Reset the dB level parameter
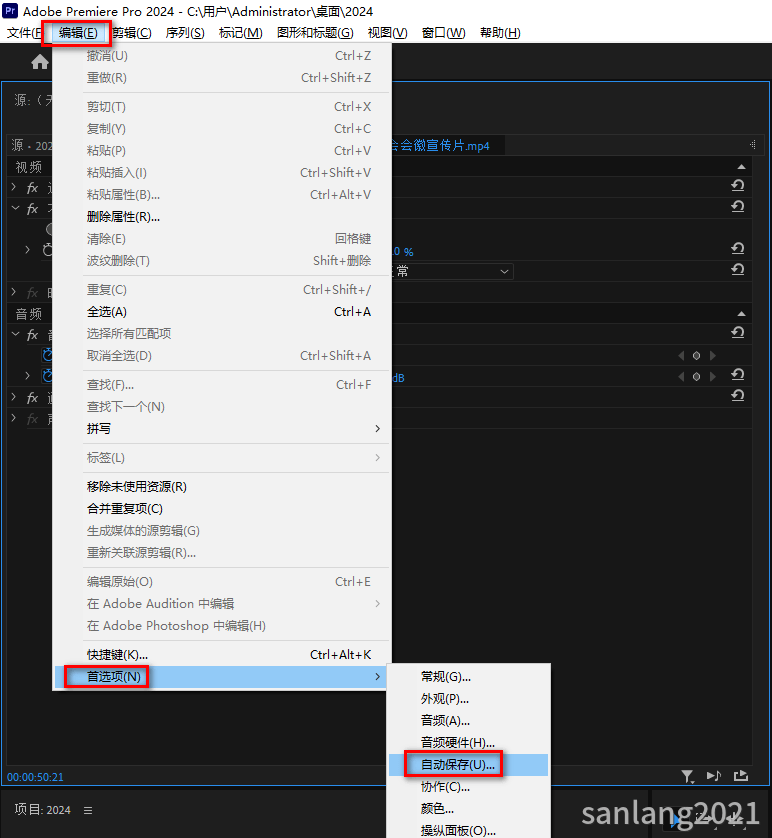772x838 pixels. point(738,375)
